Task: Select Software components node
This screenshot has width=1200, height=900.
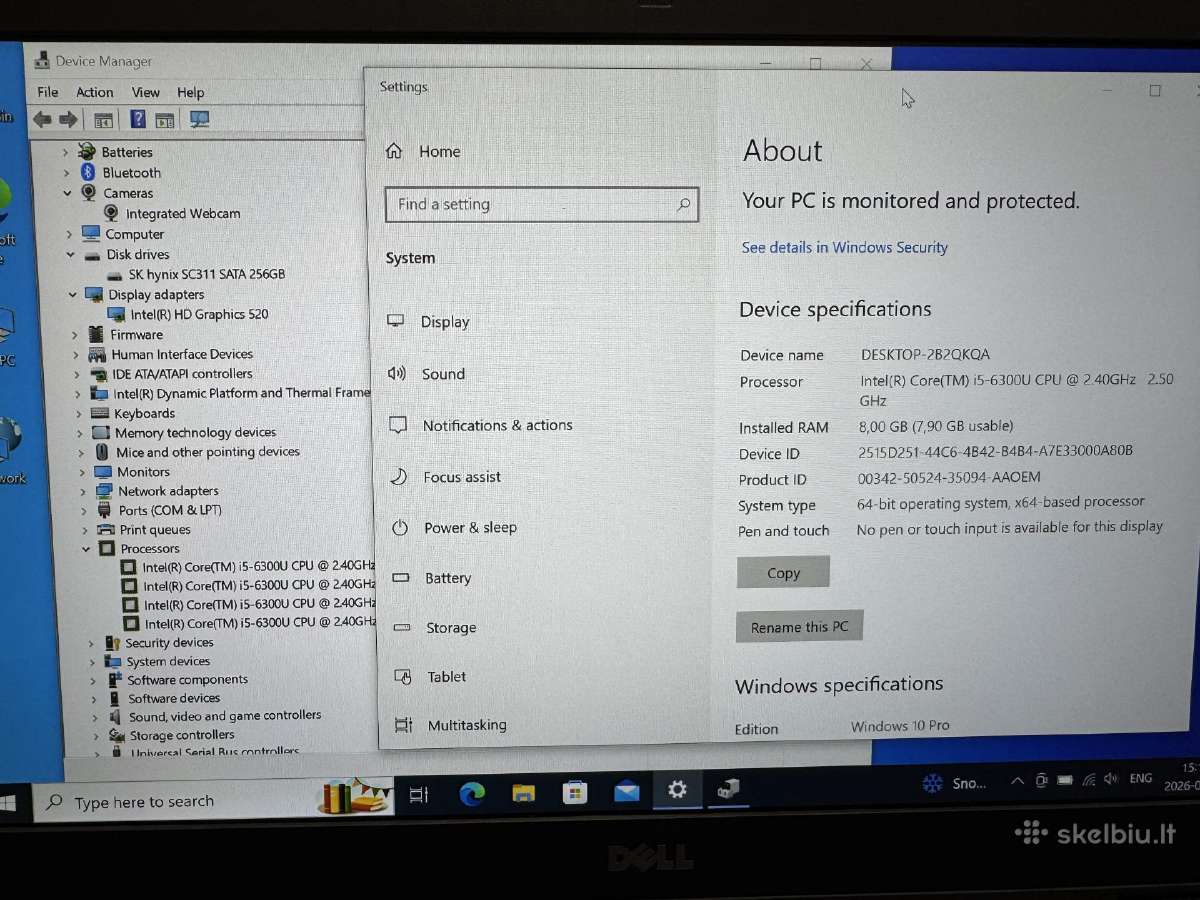Action: point(187,680)
